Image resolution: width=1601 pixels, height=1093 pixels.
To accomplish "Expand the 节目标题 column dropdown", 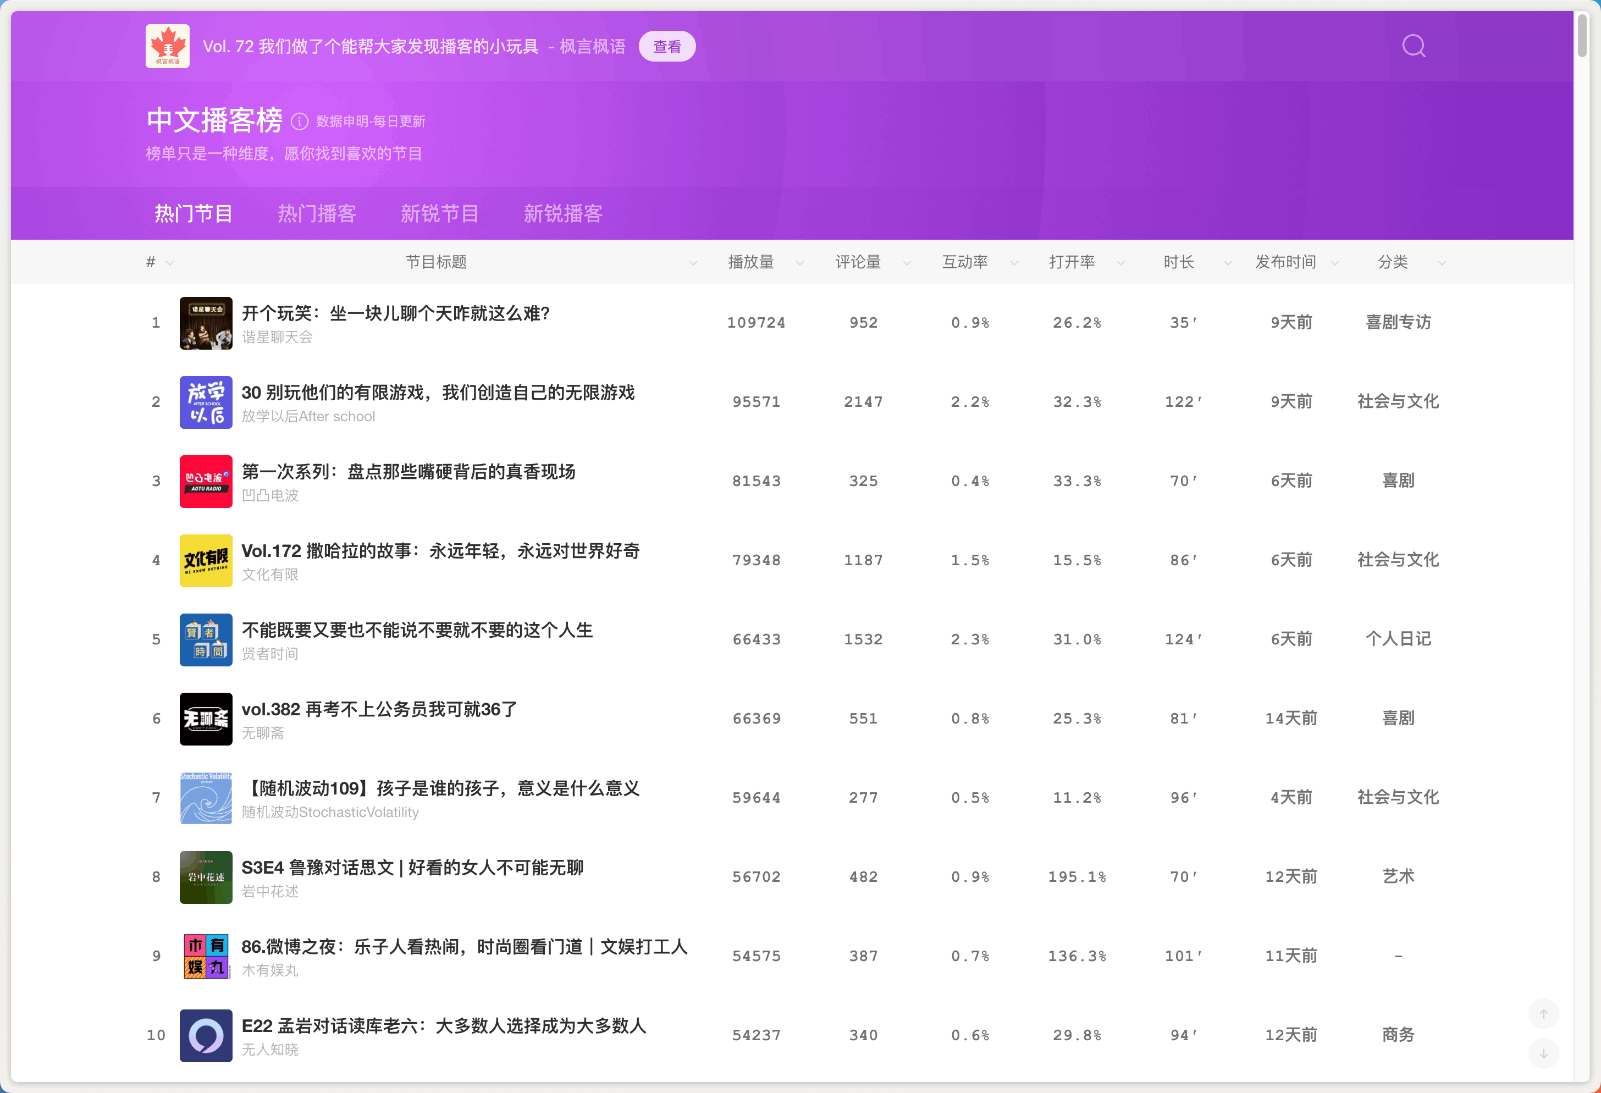I will 693,263.
